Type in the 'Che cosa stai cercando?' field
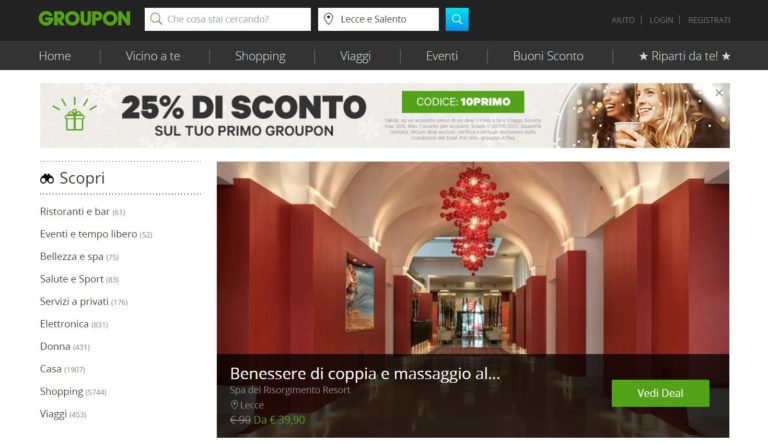 [x=236, y=19]
